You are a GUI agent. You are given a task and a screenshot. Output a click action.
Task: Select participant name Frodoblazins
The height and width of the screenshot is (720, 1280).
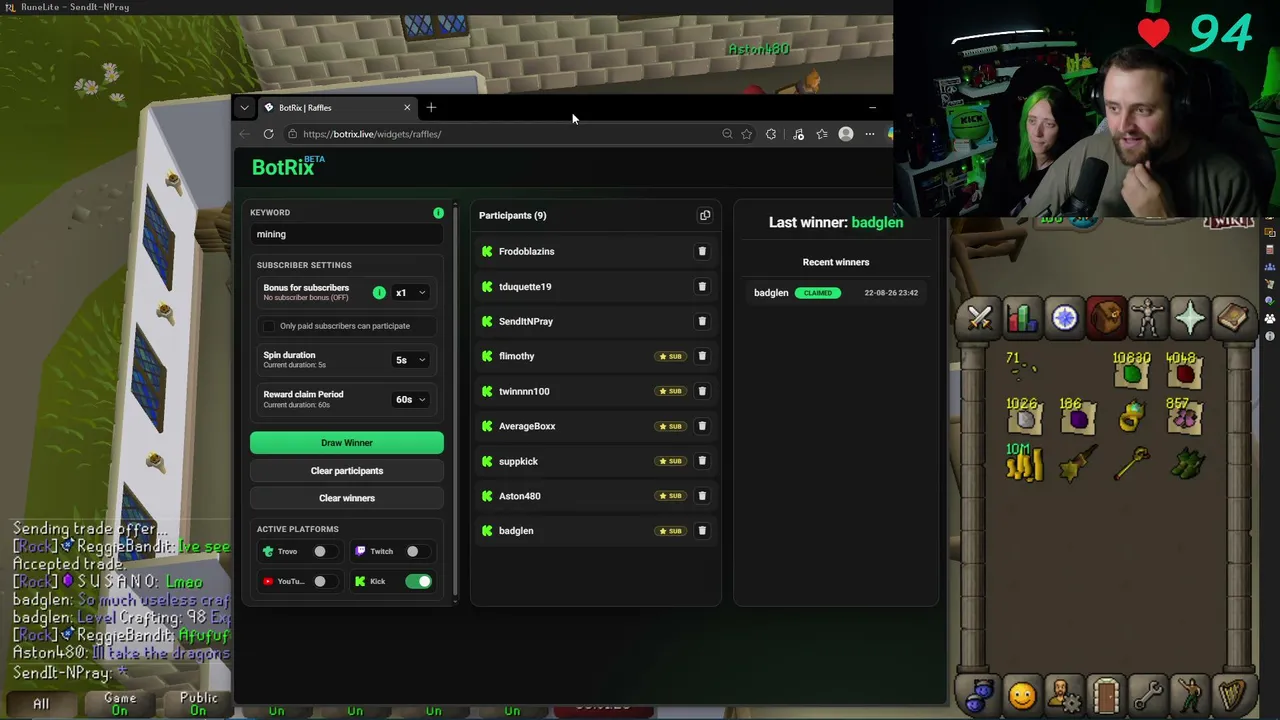(x=526, y=251)
